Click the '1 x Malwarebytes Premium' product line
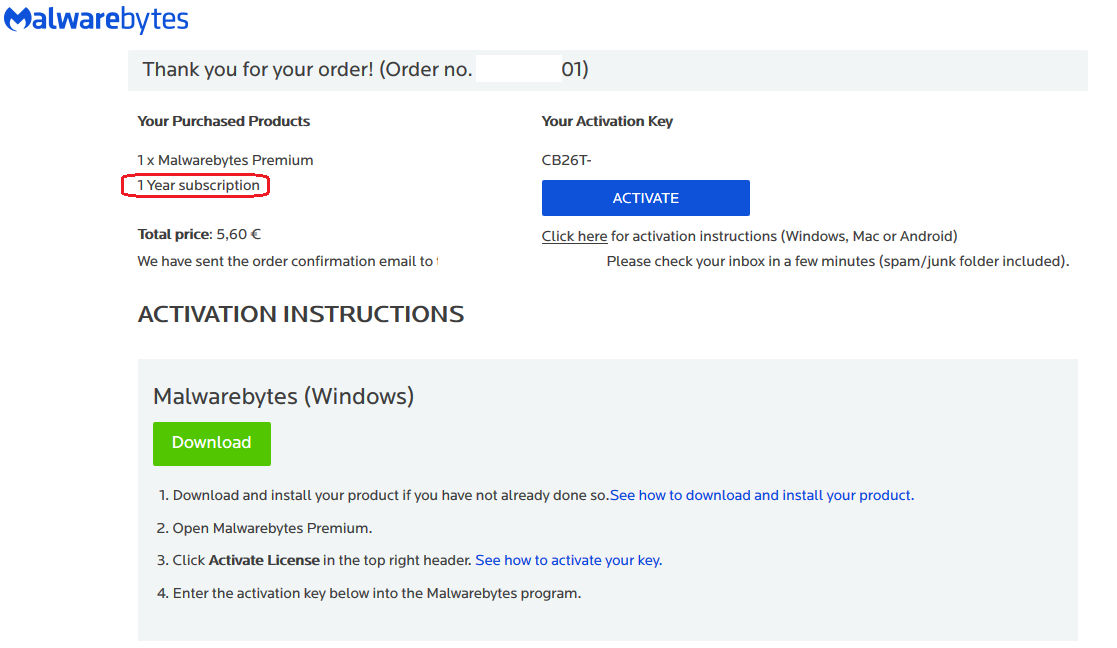This screenshot has height=648, width=1117. tap(225, 160)
